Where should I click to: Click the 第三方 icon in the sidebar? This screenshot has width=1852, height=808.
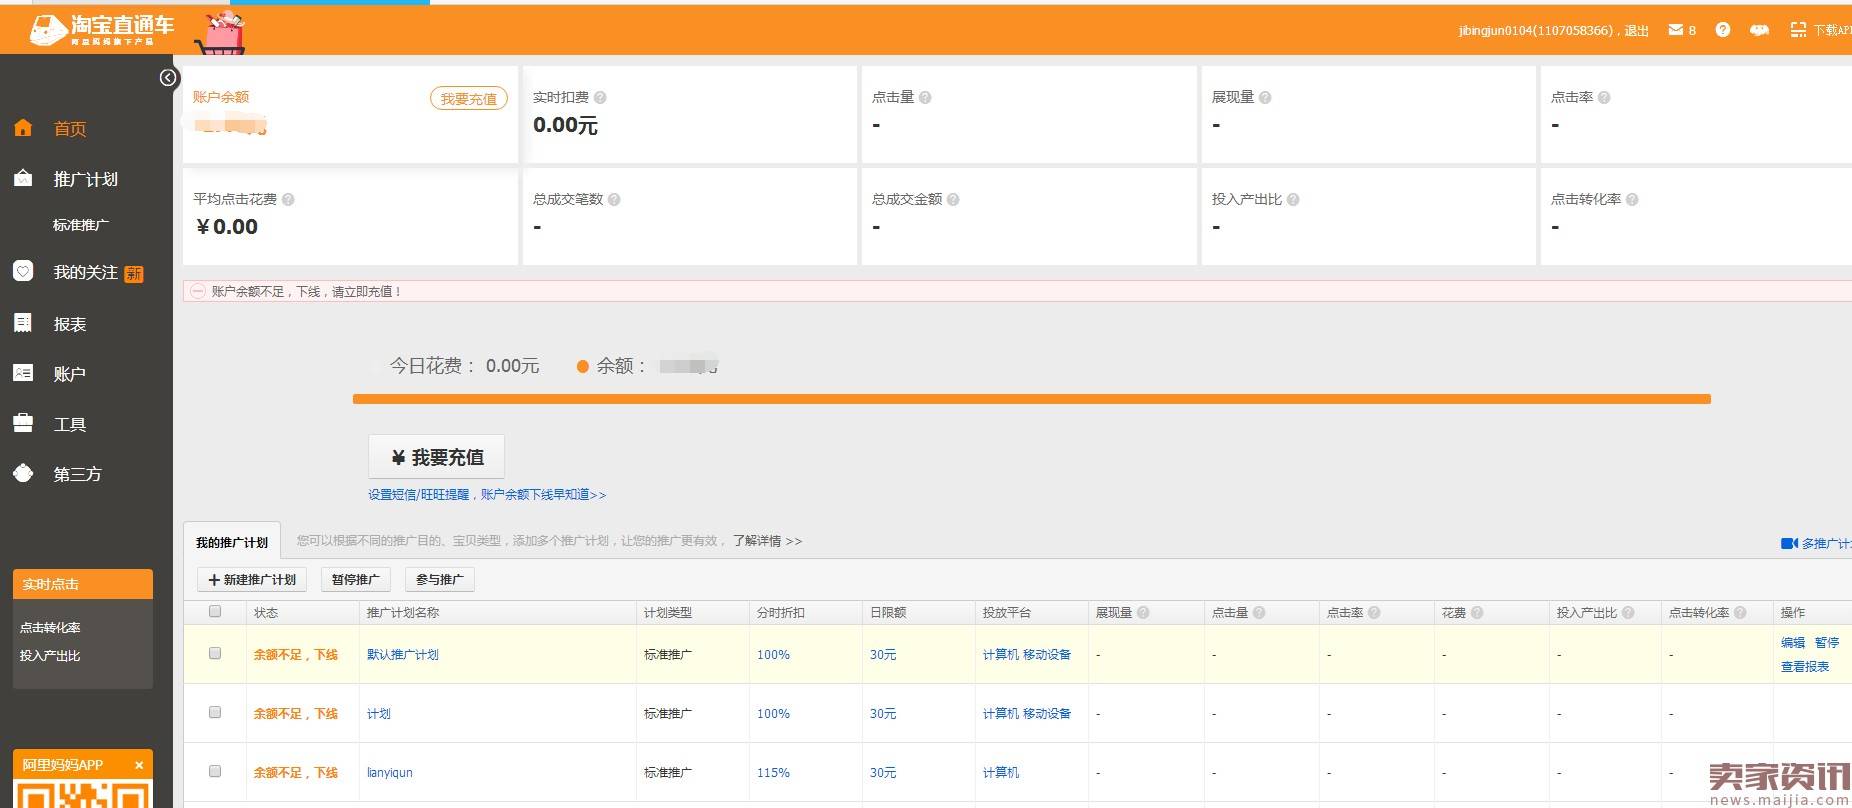coord(23,473)
